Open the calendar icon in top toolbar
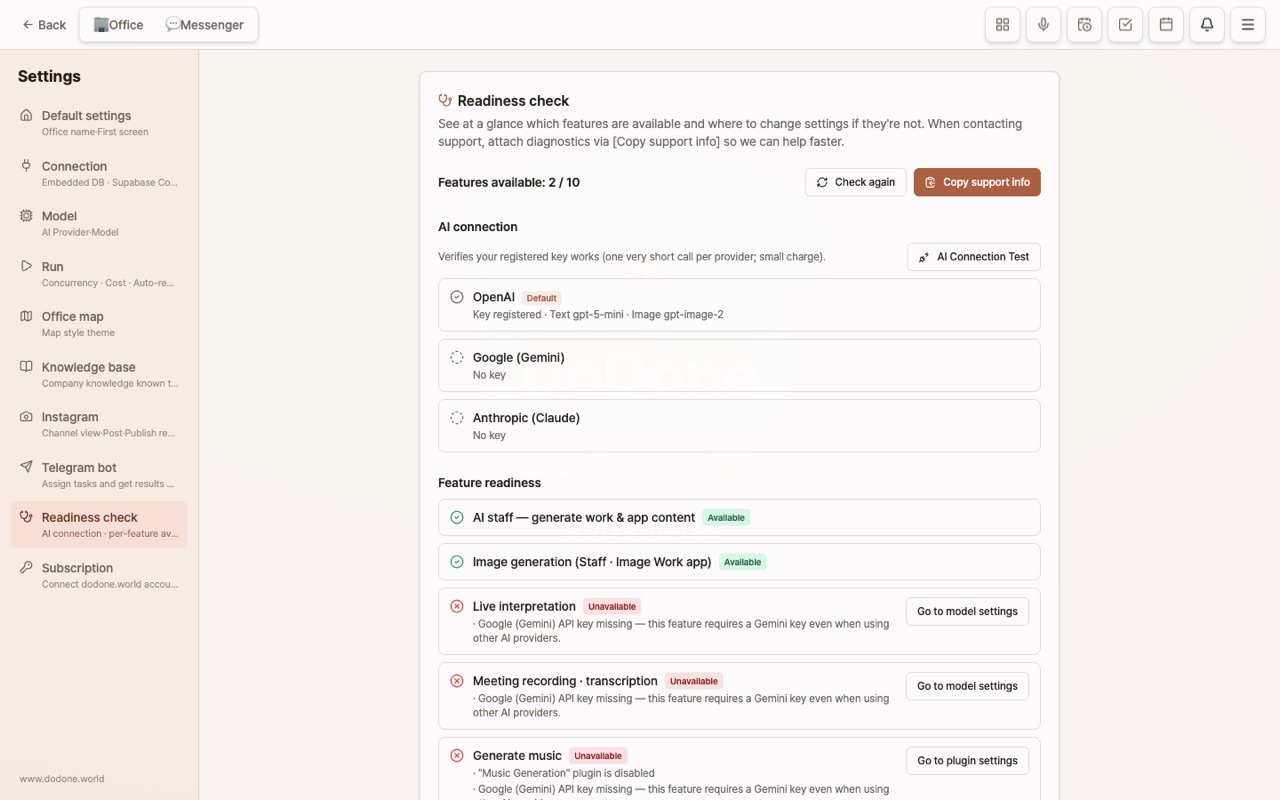Image resolution: width=1280 pixels, height=800 pixels. pyautogui.click(x=1166, y=25)
